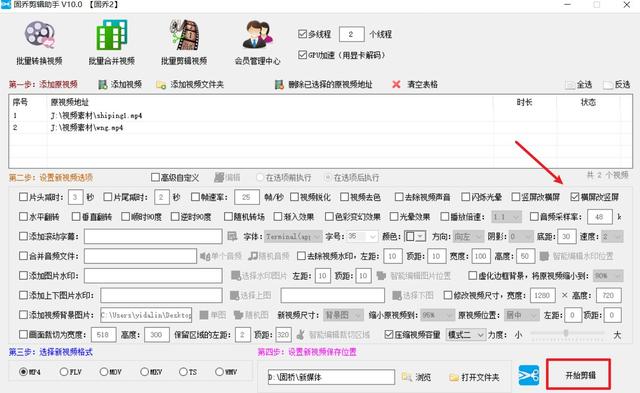Enable 高级自定义 checkbox
Screen dimensions: 640x393
[x=155, y=178]
